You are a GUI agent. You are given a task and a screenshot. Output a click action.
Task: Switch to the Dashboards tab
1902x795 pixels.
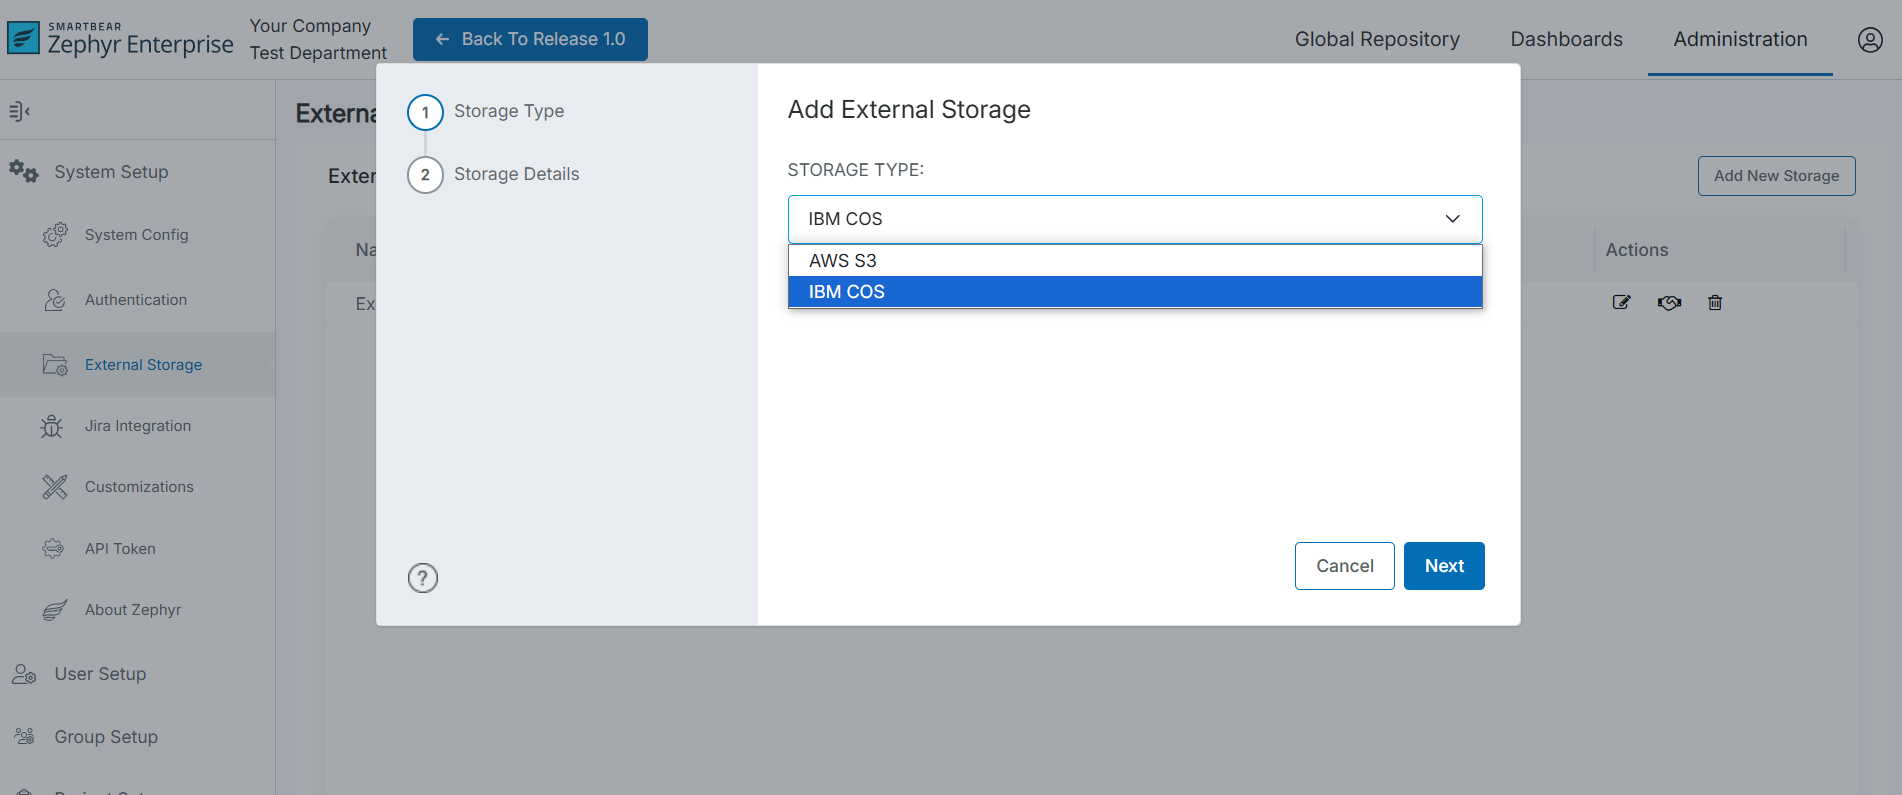point(1566,39)
